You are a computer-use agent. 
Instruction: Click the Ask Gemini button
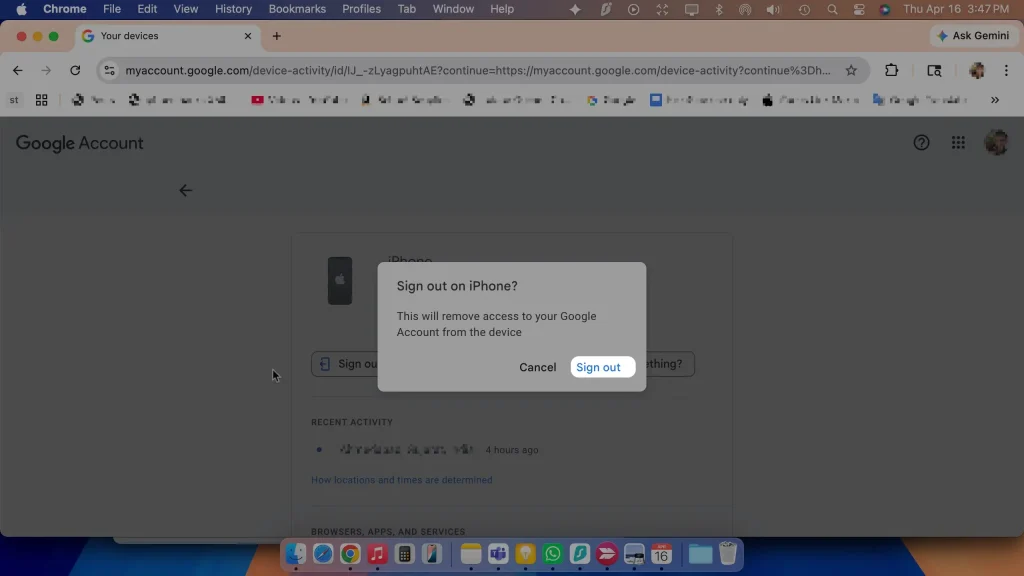(x=973, y=36)
